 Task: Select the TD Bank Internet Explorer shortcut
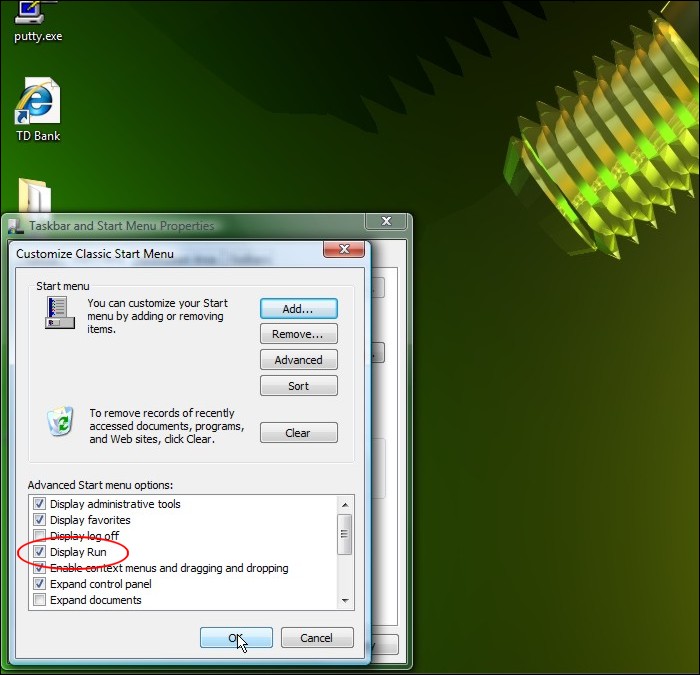[x=37, y=103]
